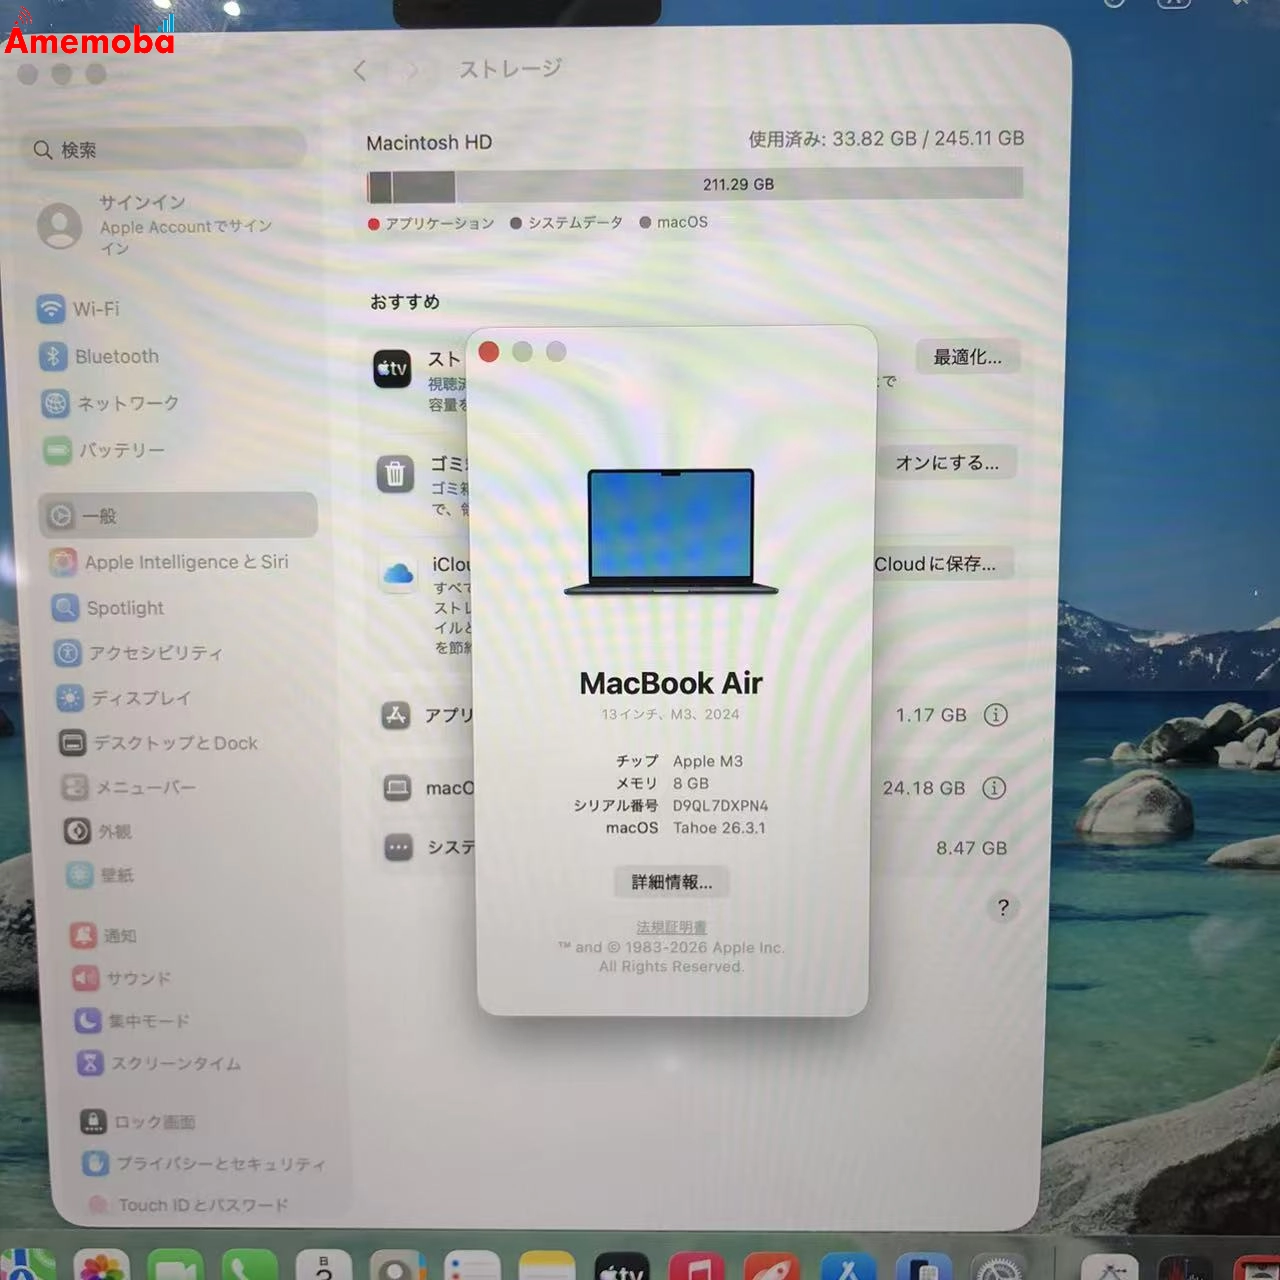The height and width of the screenshot is (1280, 1280).
Task: Click the iCloud recommendation icon
Action: 398,574
